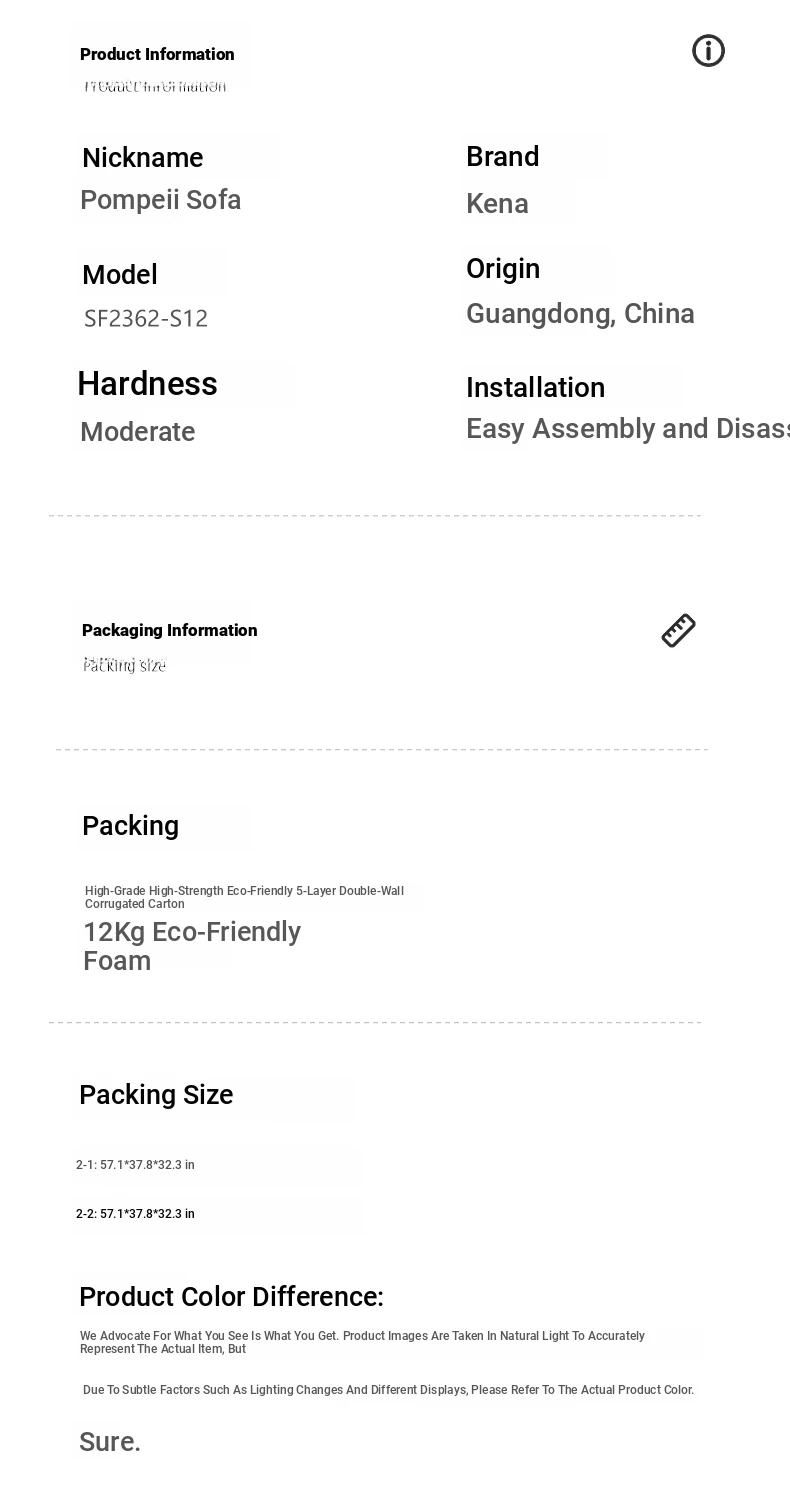Click the Product Color Difference heading
790x1510 pixels.
tap(231, 1297)
